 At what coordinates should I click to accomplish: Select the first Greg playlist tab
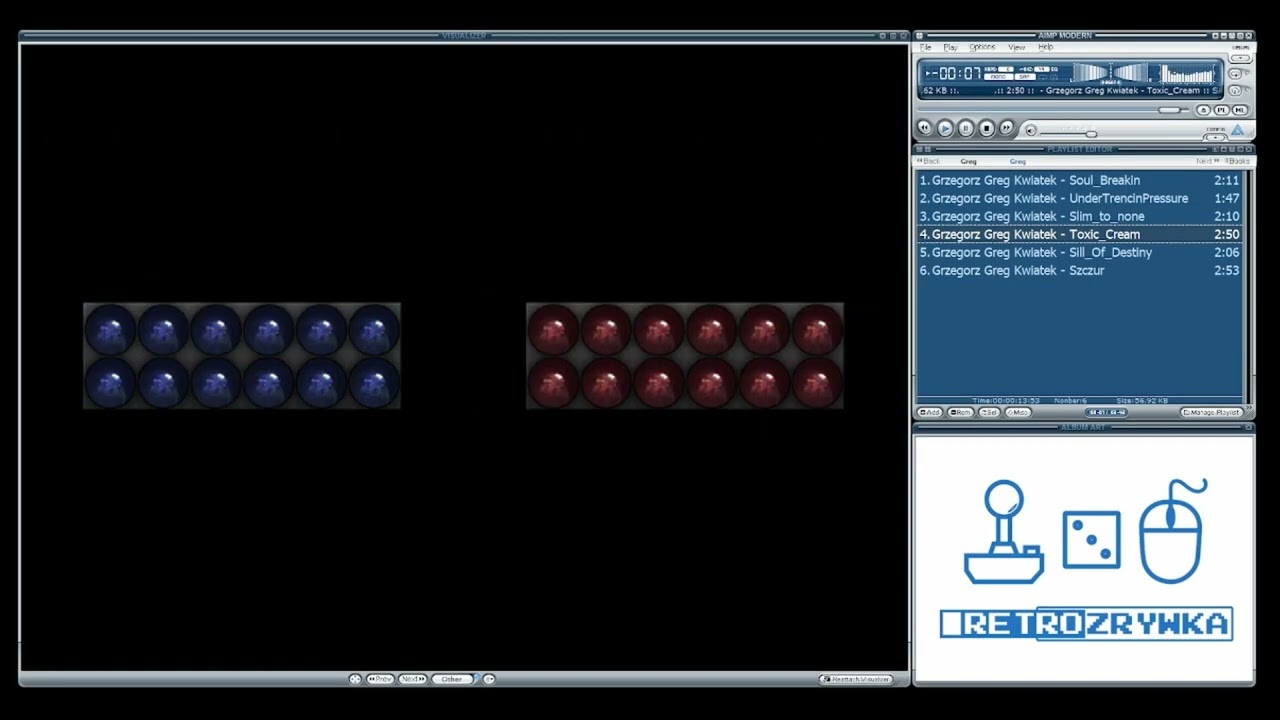968,161
